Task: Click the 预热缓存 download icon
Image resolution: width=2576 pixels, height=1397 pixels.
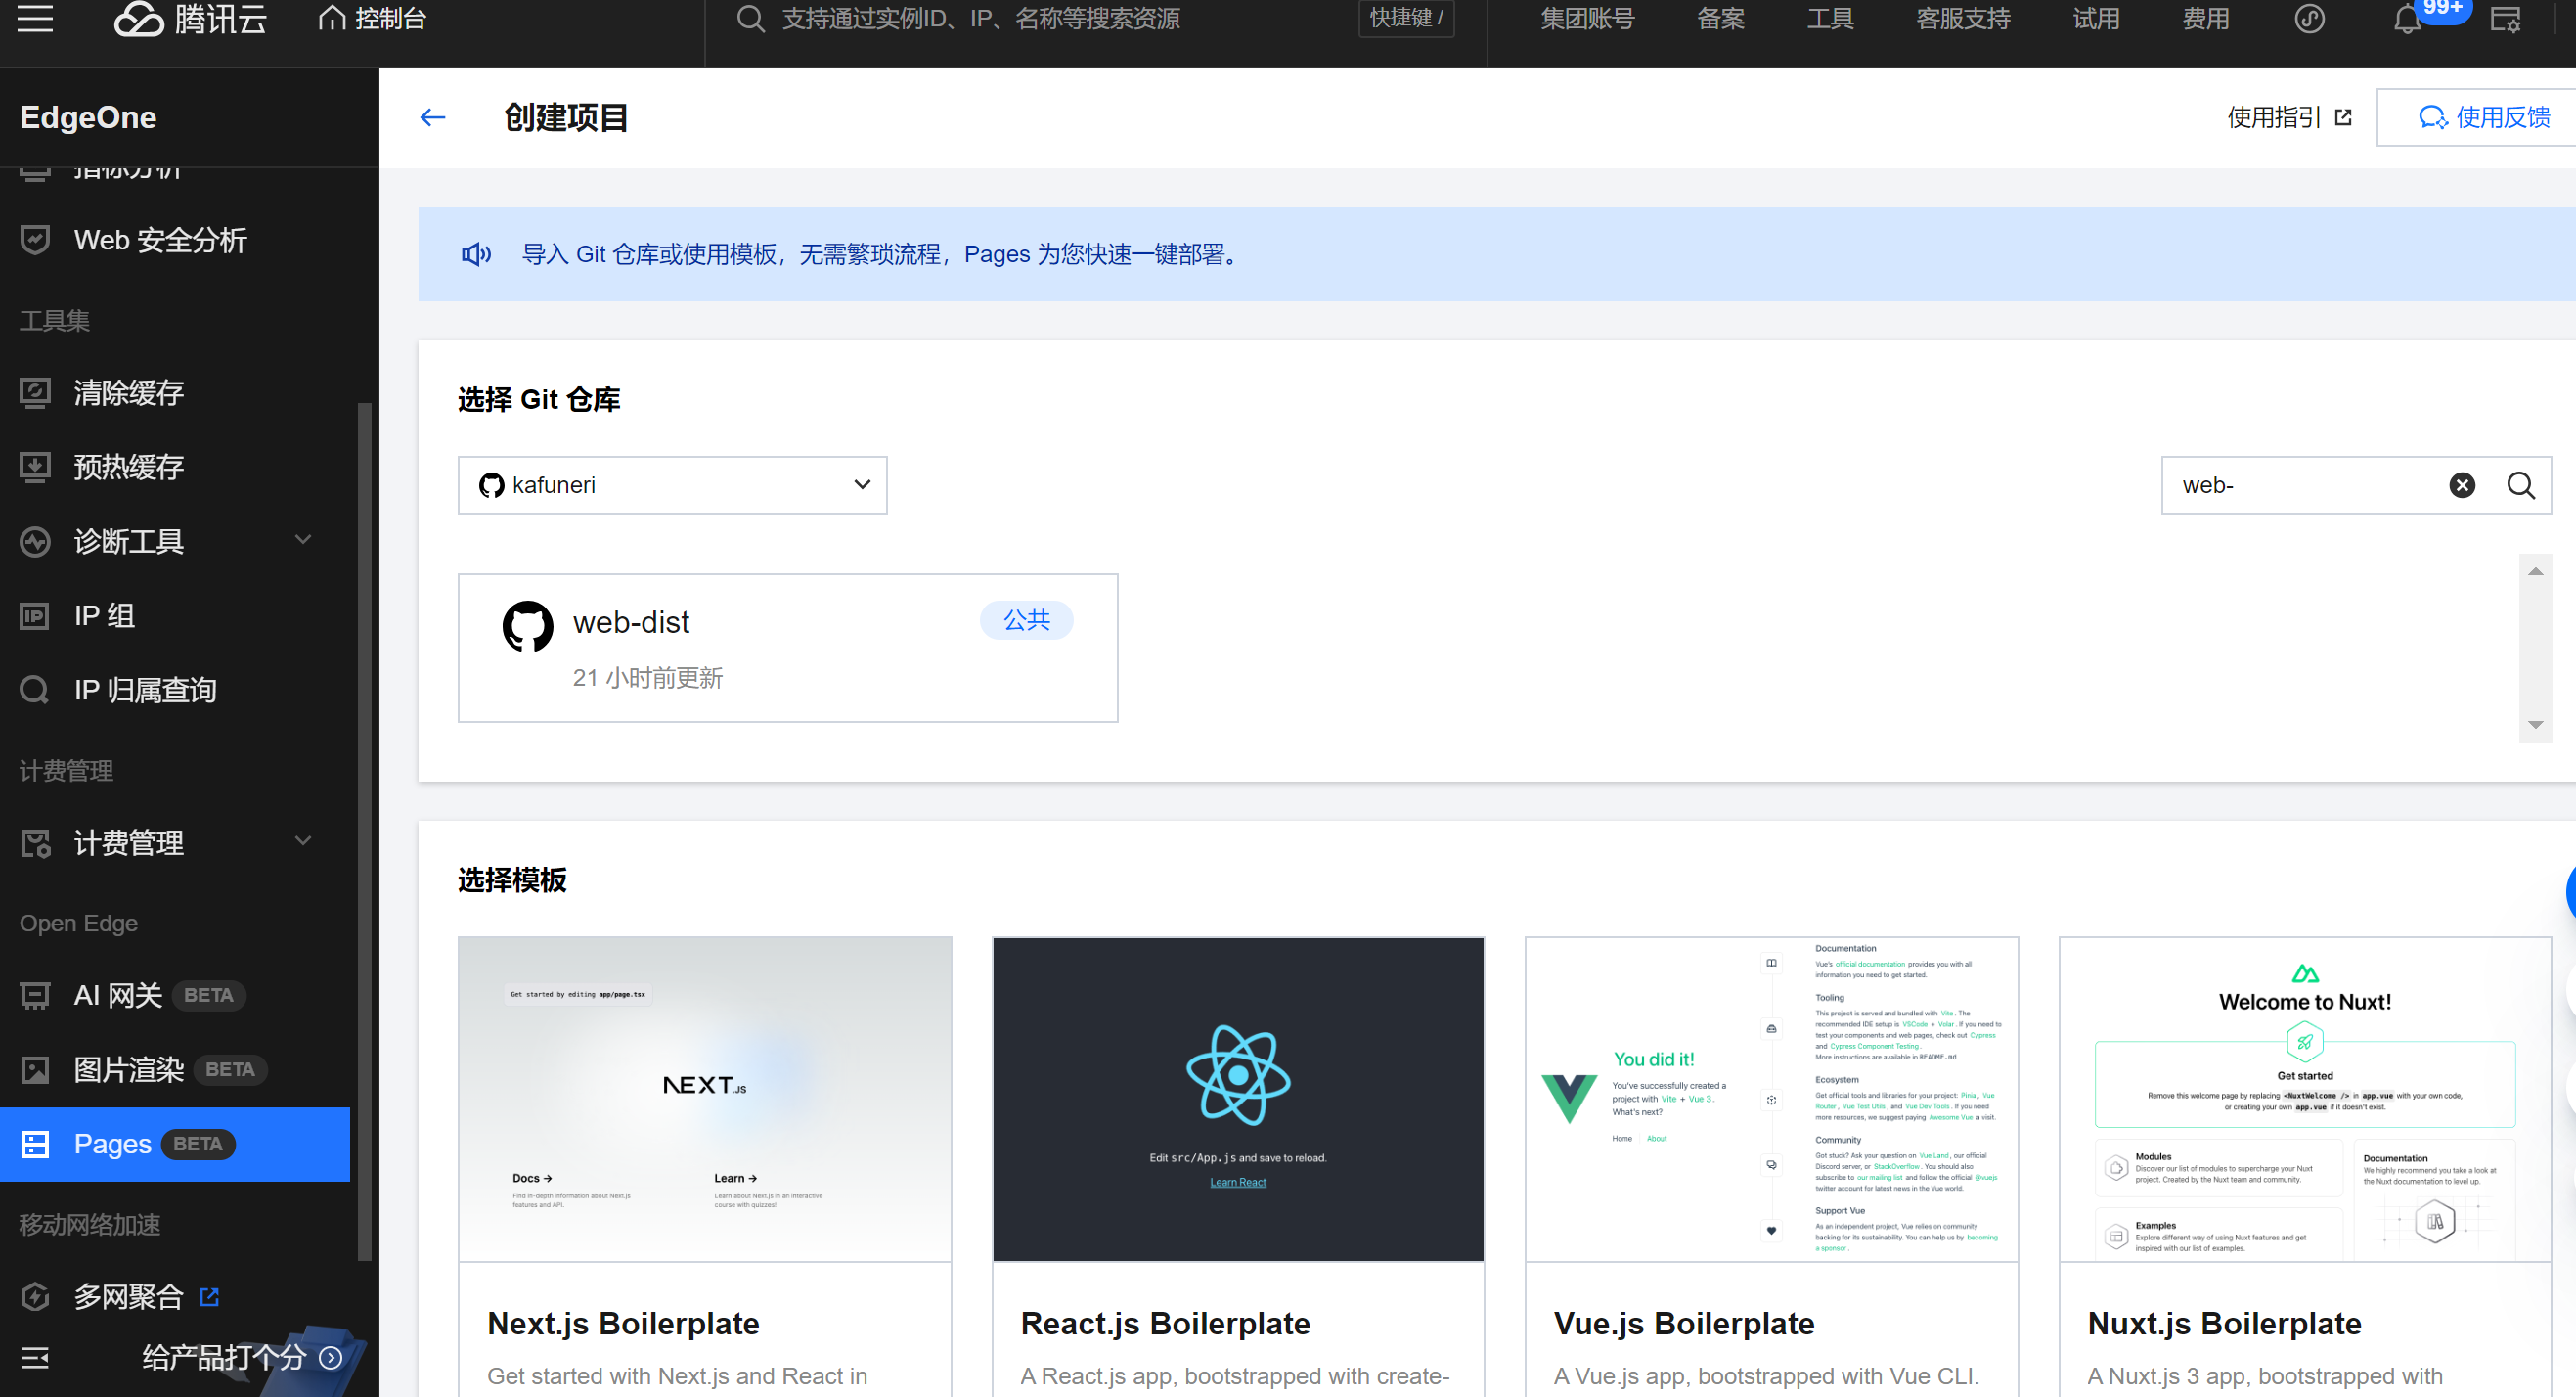Action: [x=35, y=467]
